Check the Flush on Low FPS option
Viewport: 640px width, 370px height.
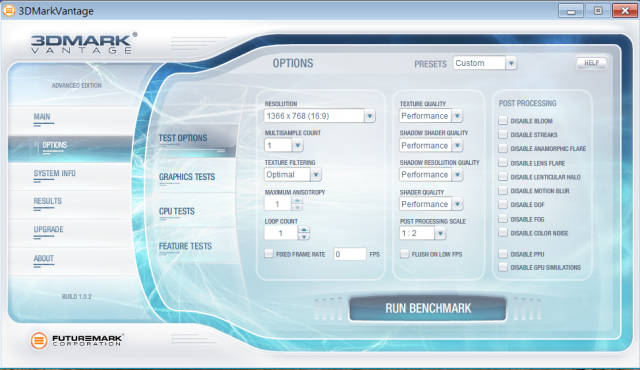(404, 254)
